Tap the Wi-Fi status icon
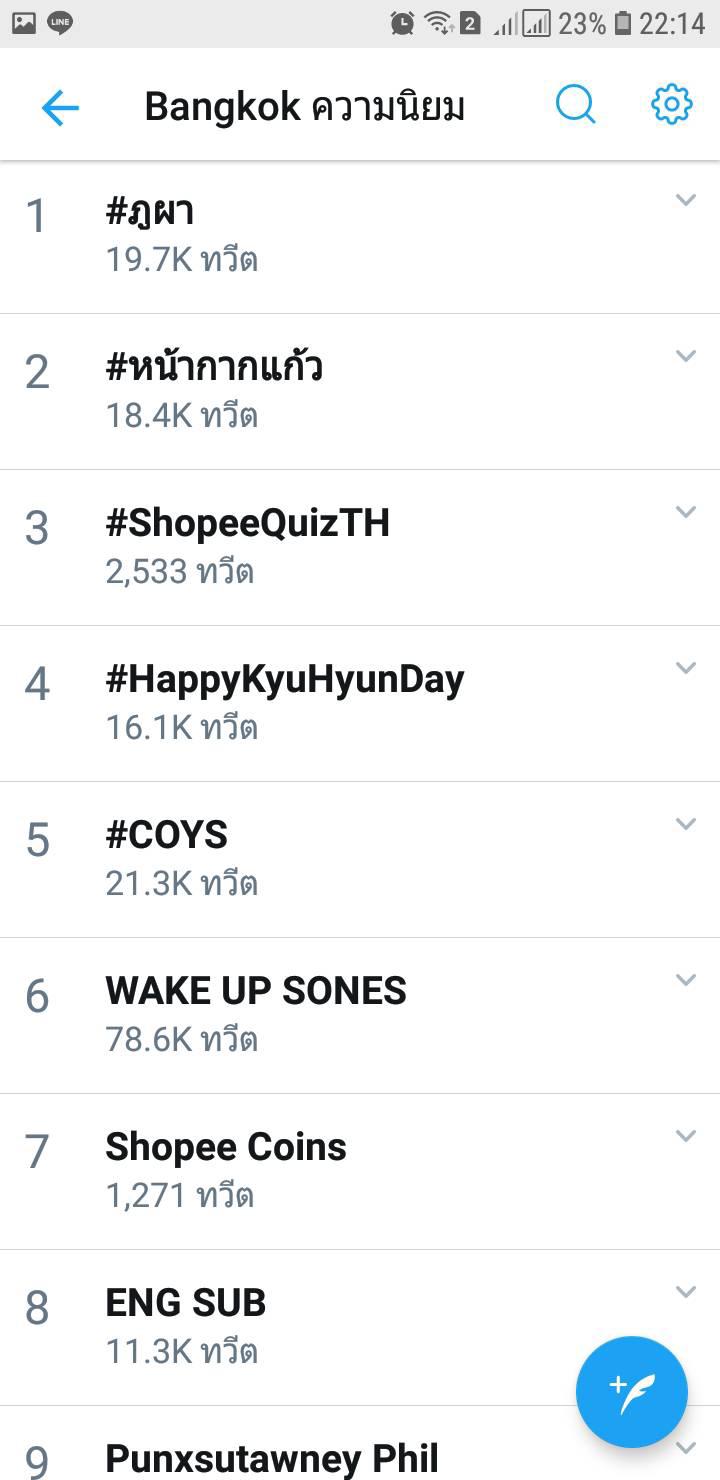Image resolution: width=720 pixels, height=1480 pixels. point(437,22)
